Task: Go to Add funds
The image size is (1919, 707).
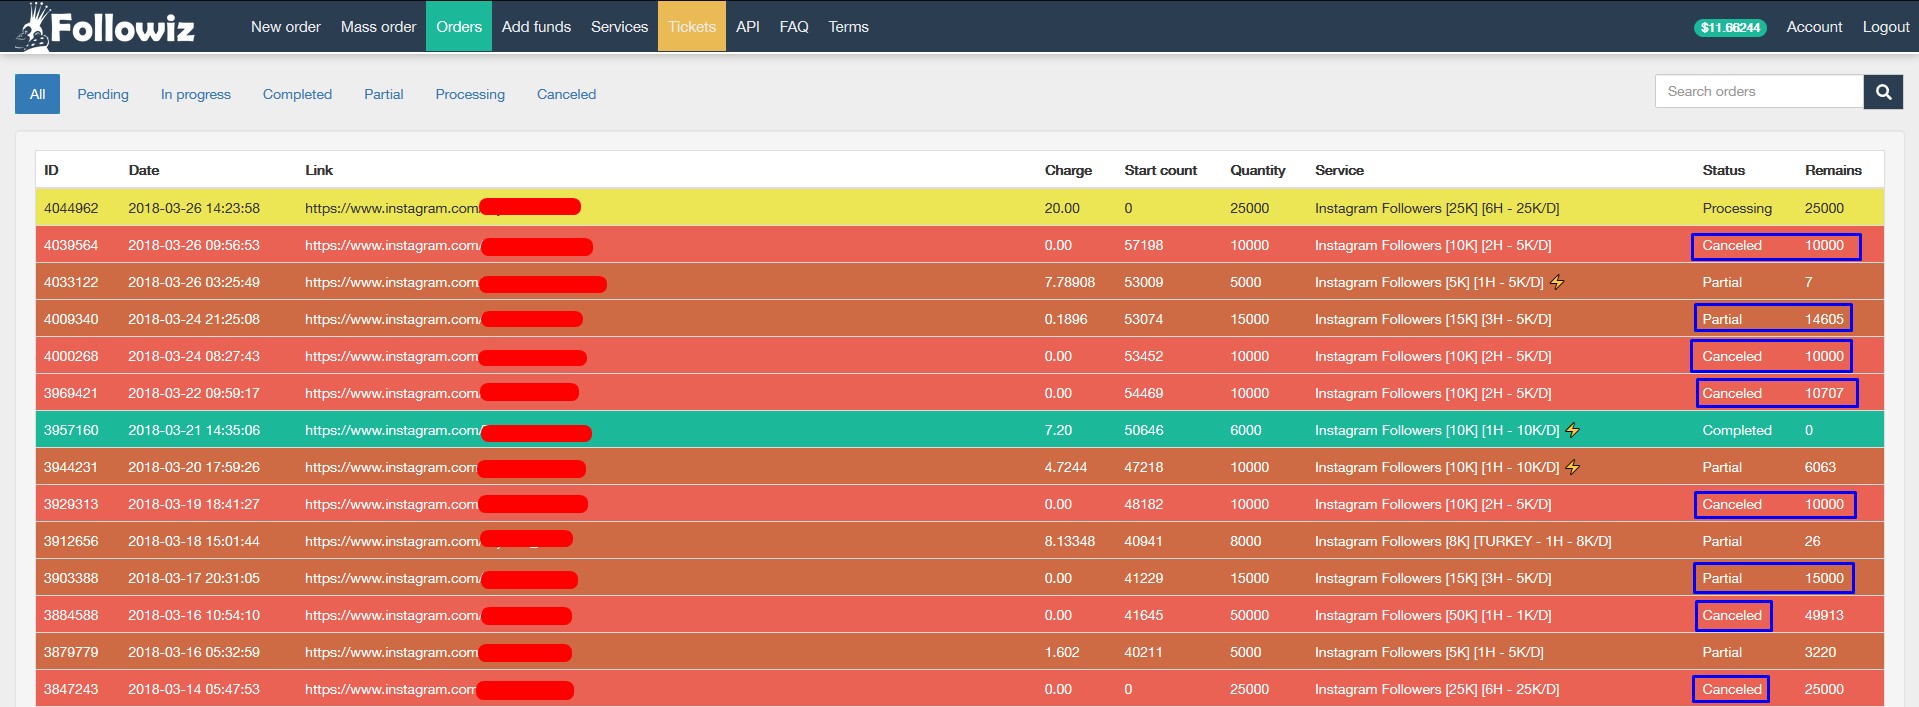Action: pos(536,27)
